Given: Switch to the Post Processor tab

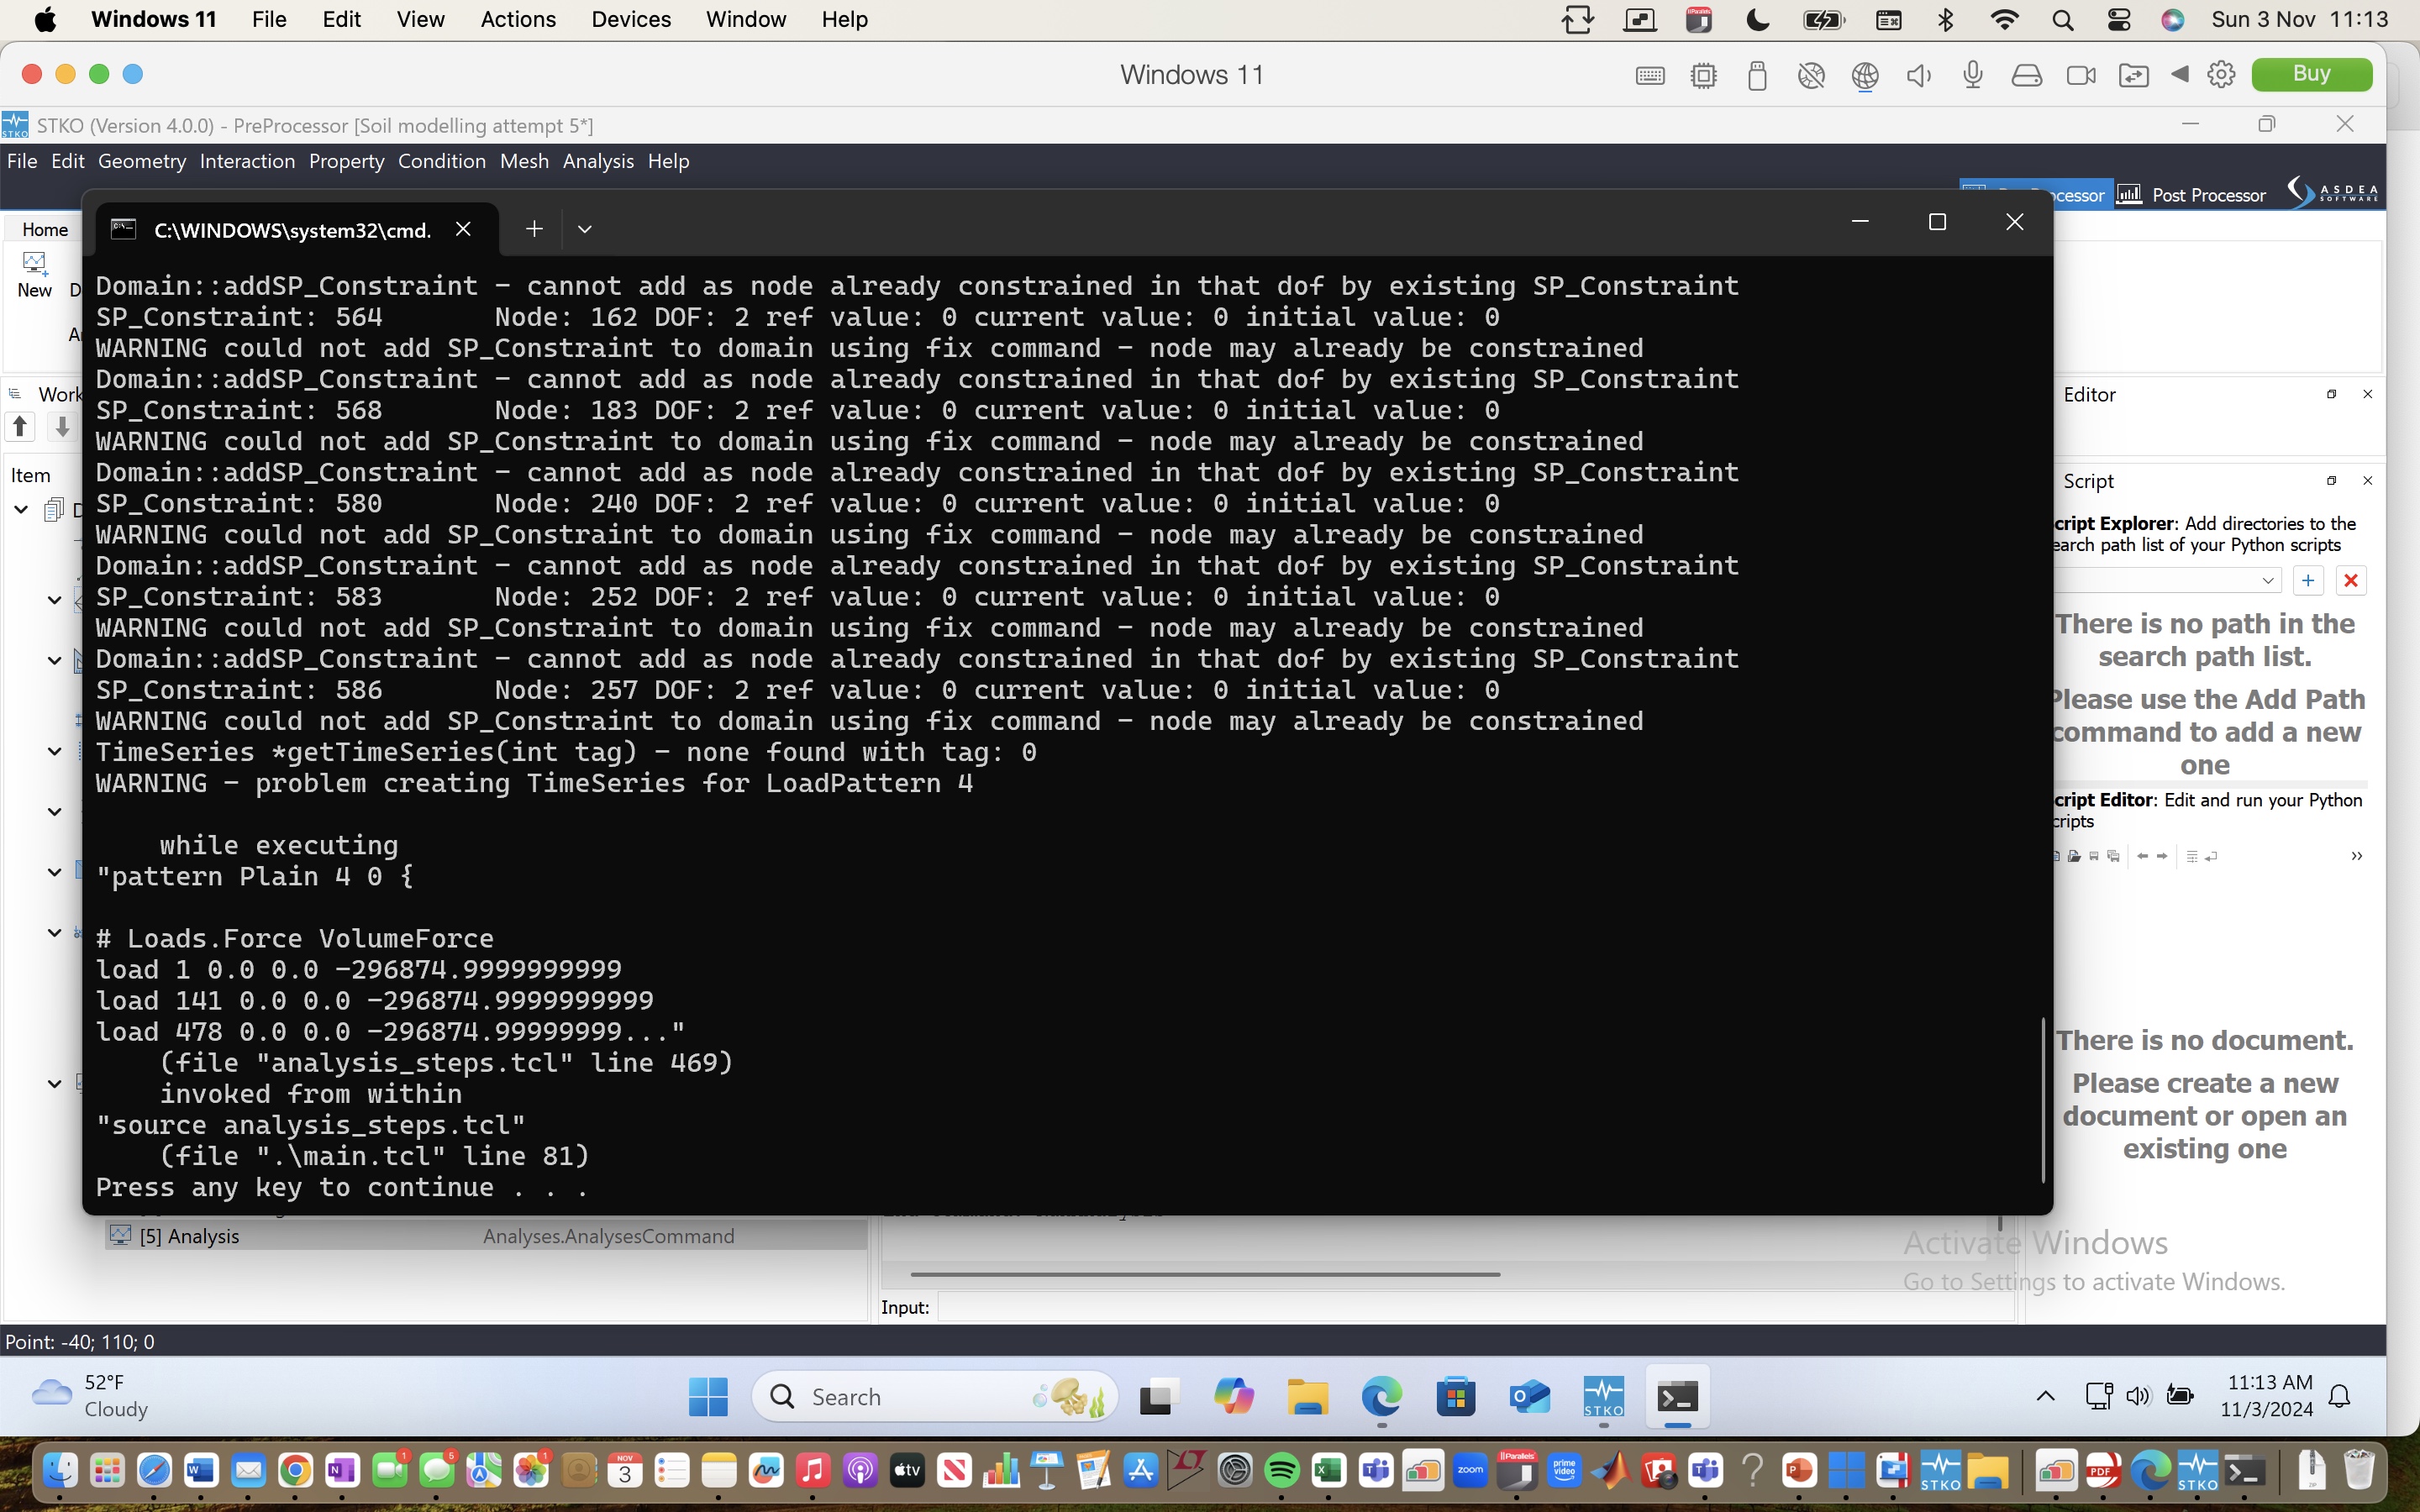Looking at the screenshot, I should pyautogui.click(x=2192, y=195).
